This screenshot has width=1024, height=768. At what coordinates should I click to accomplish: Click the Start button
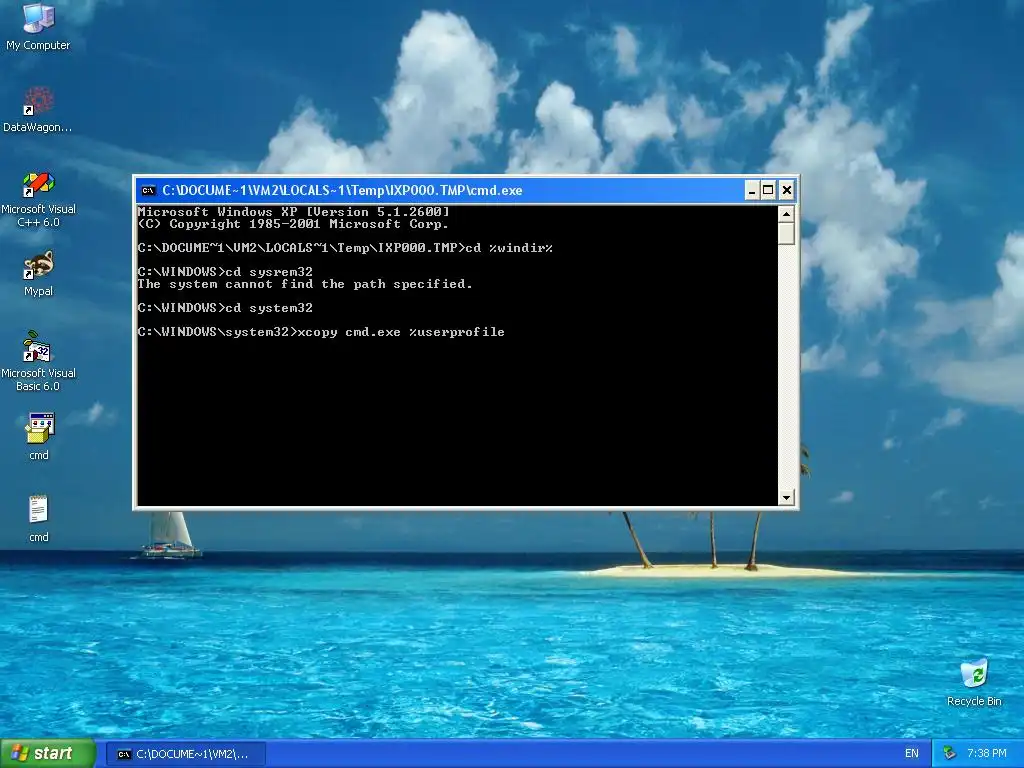pos(48,754)
